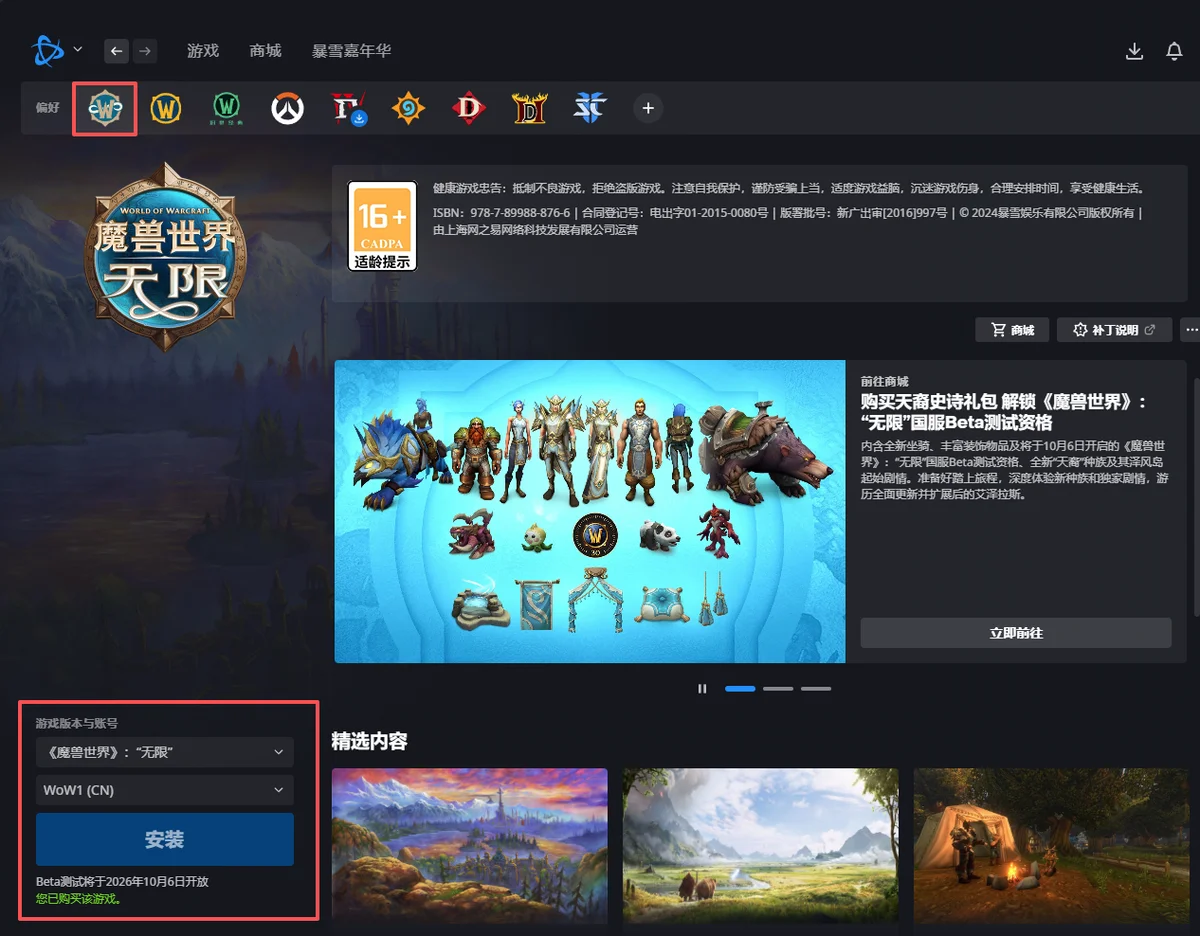Click the 16+ CADPA age rating badge
Image resolution: width=1200 pixels, height=936 pixels.
click(x=382, y=226)
